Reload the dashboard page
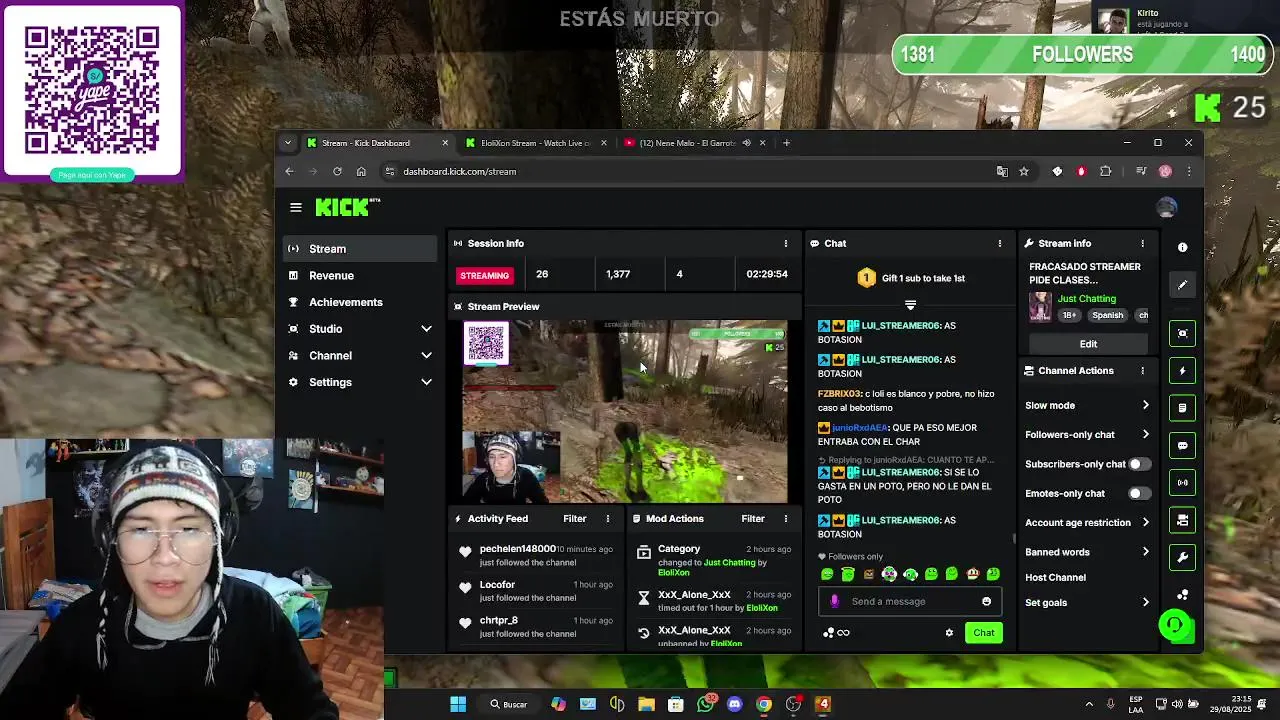1280x720 pixels. (x=337, y=171)
